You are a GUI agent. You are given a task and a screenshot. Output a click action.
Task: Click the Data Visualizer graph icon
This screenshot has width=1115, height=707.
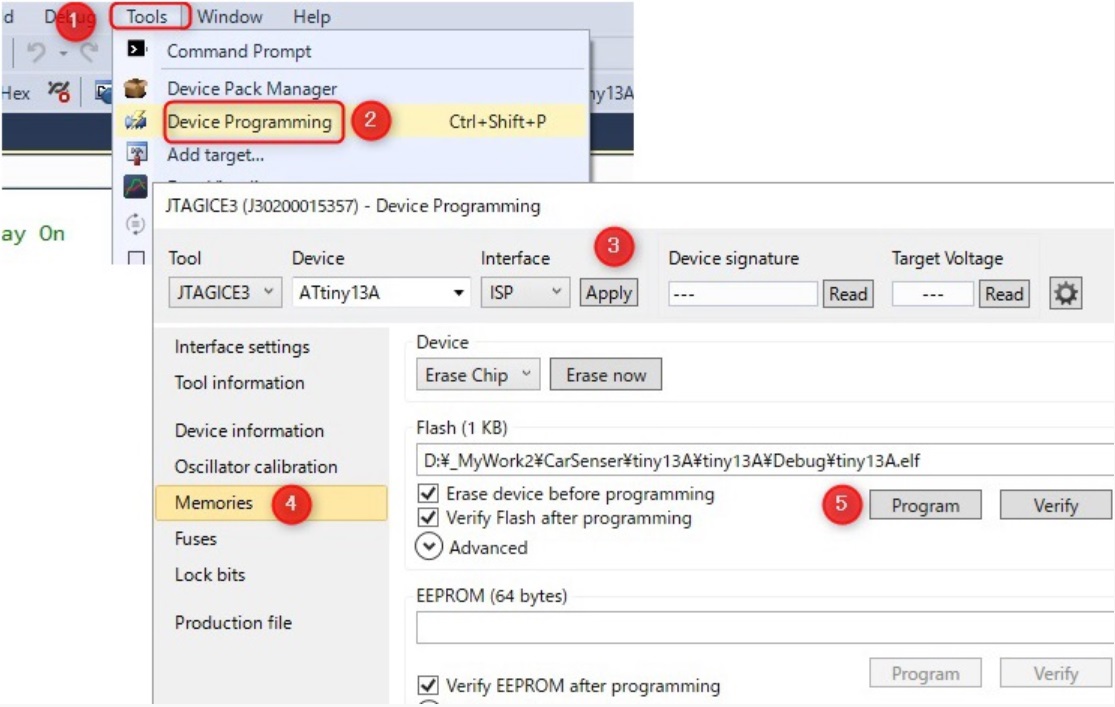click(136, 187)
